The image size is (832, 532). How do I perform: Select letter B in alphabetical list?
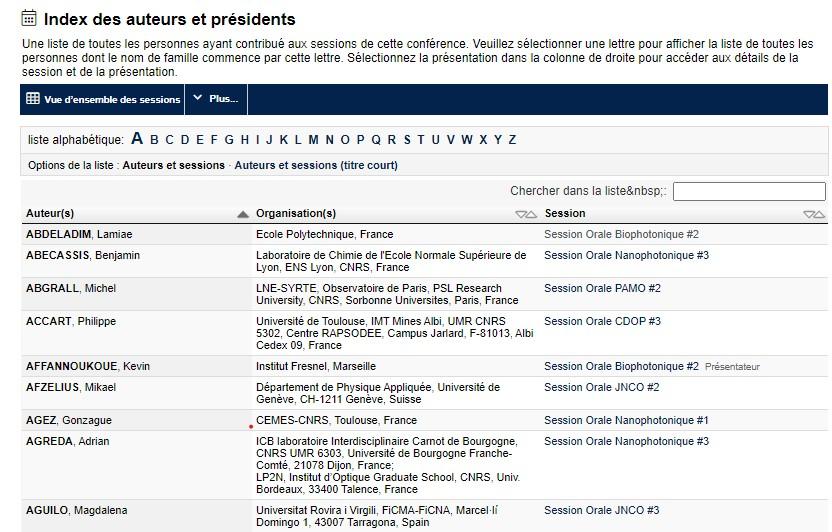tap(154, 140)
